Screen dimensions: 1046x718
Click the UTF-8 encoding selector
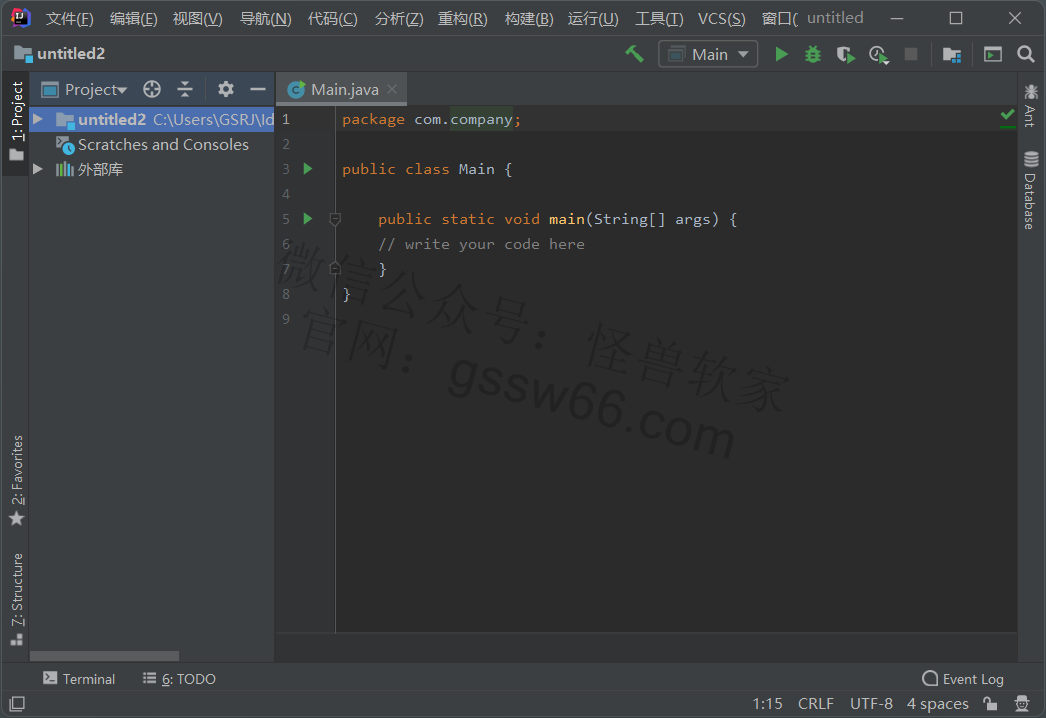871,704
